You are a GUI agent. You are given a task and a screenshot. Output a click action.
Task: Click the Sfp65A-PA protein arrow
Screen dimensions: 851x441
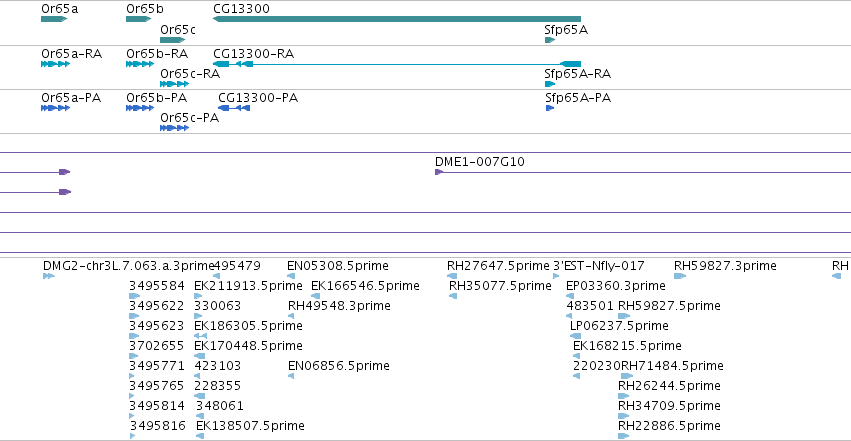[550, 108]
